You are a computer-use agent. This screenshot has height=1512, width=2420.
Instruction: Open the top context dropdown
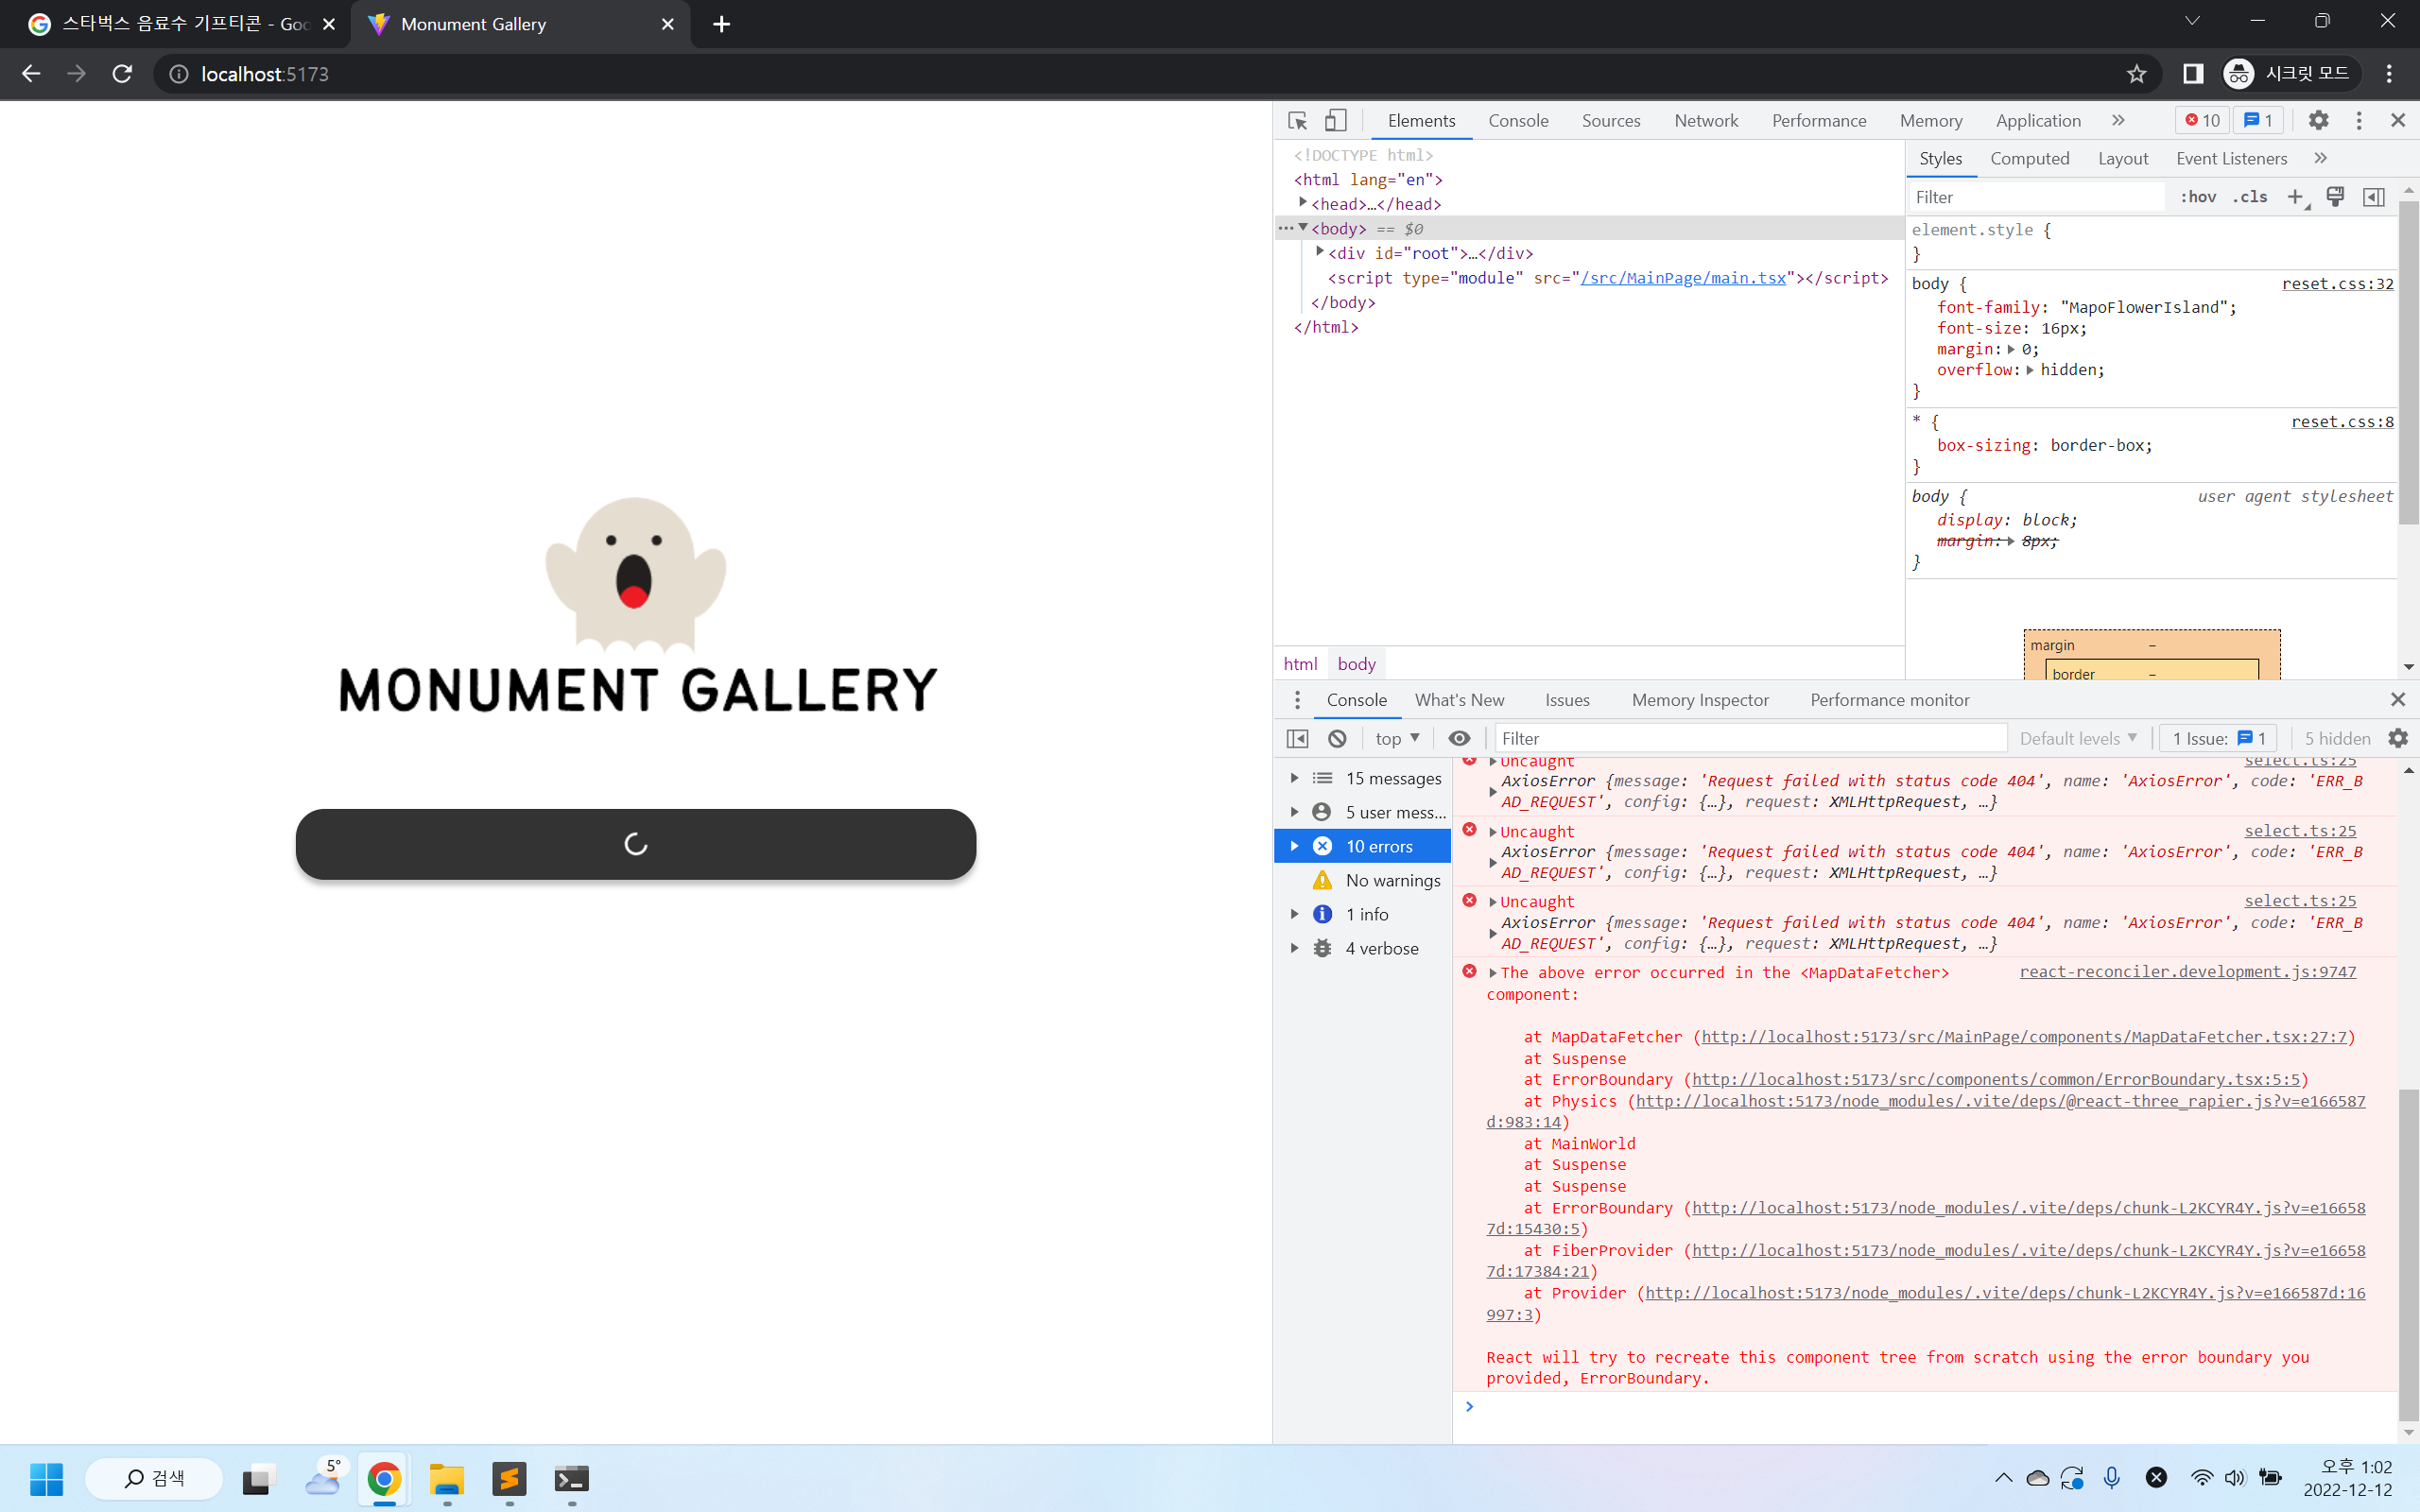[1397, 738]
